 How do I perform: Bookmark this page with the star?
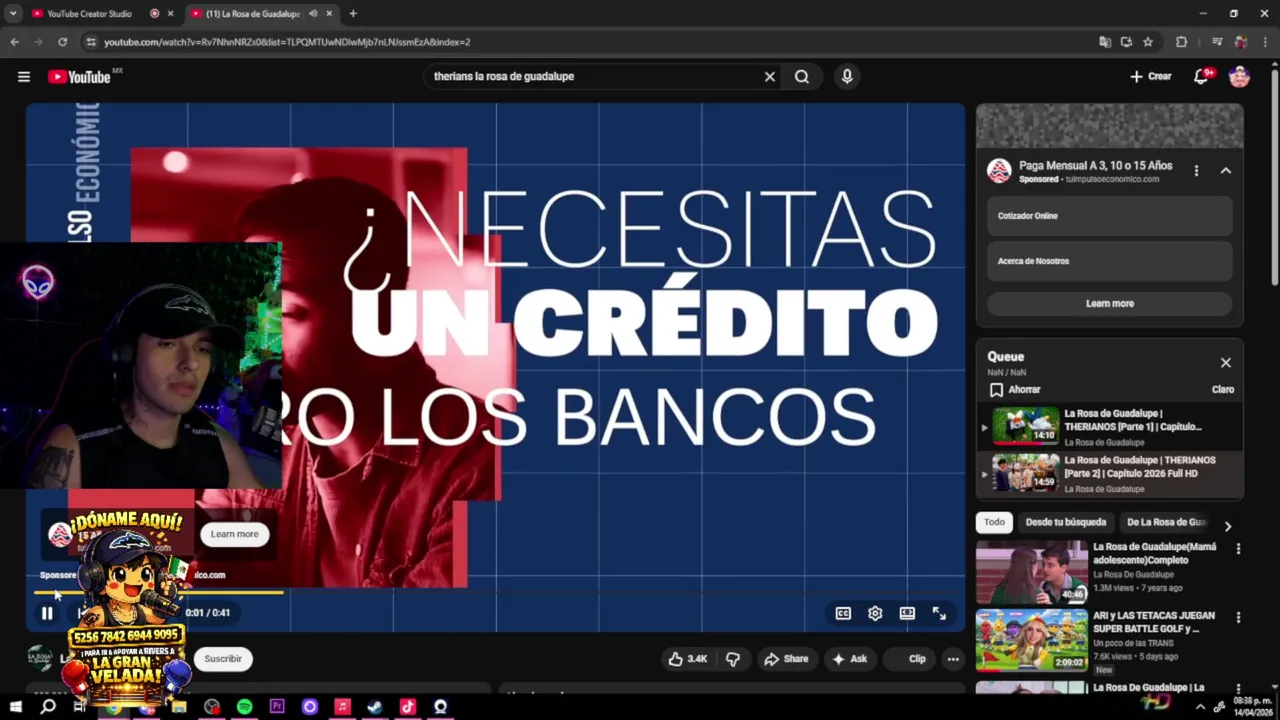coord(1148,42)
